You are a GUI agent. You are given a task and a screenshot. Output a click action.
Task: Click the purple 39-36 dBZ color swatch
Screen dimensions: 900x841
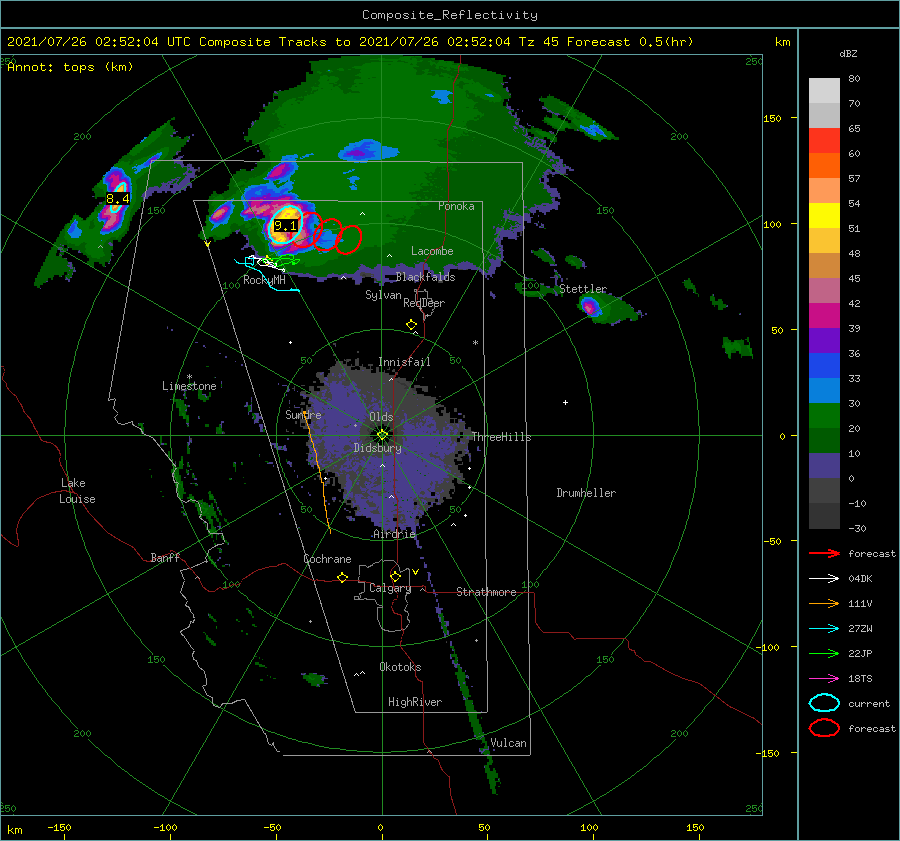click(x=824, y=341)
